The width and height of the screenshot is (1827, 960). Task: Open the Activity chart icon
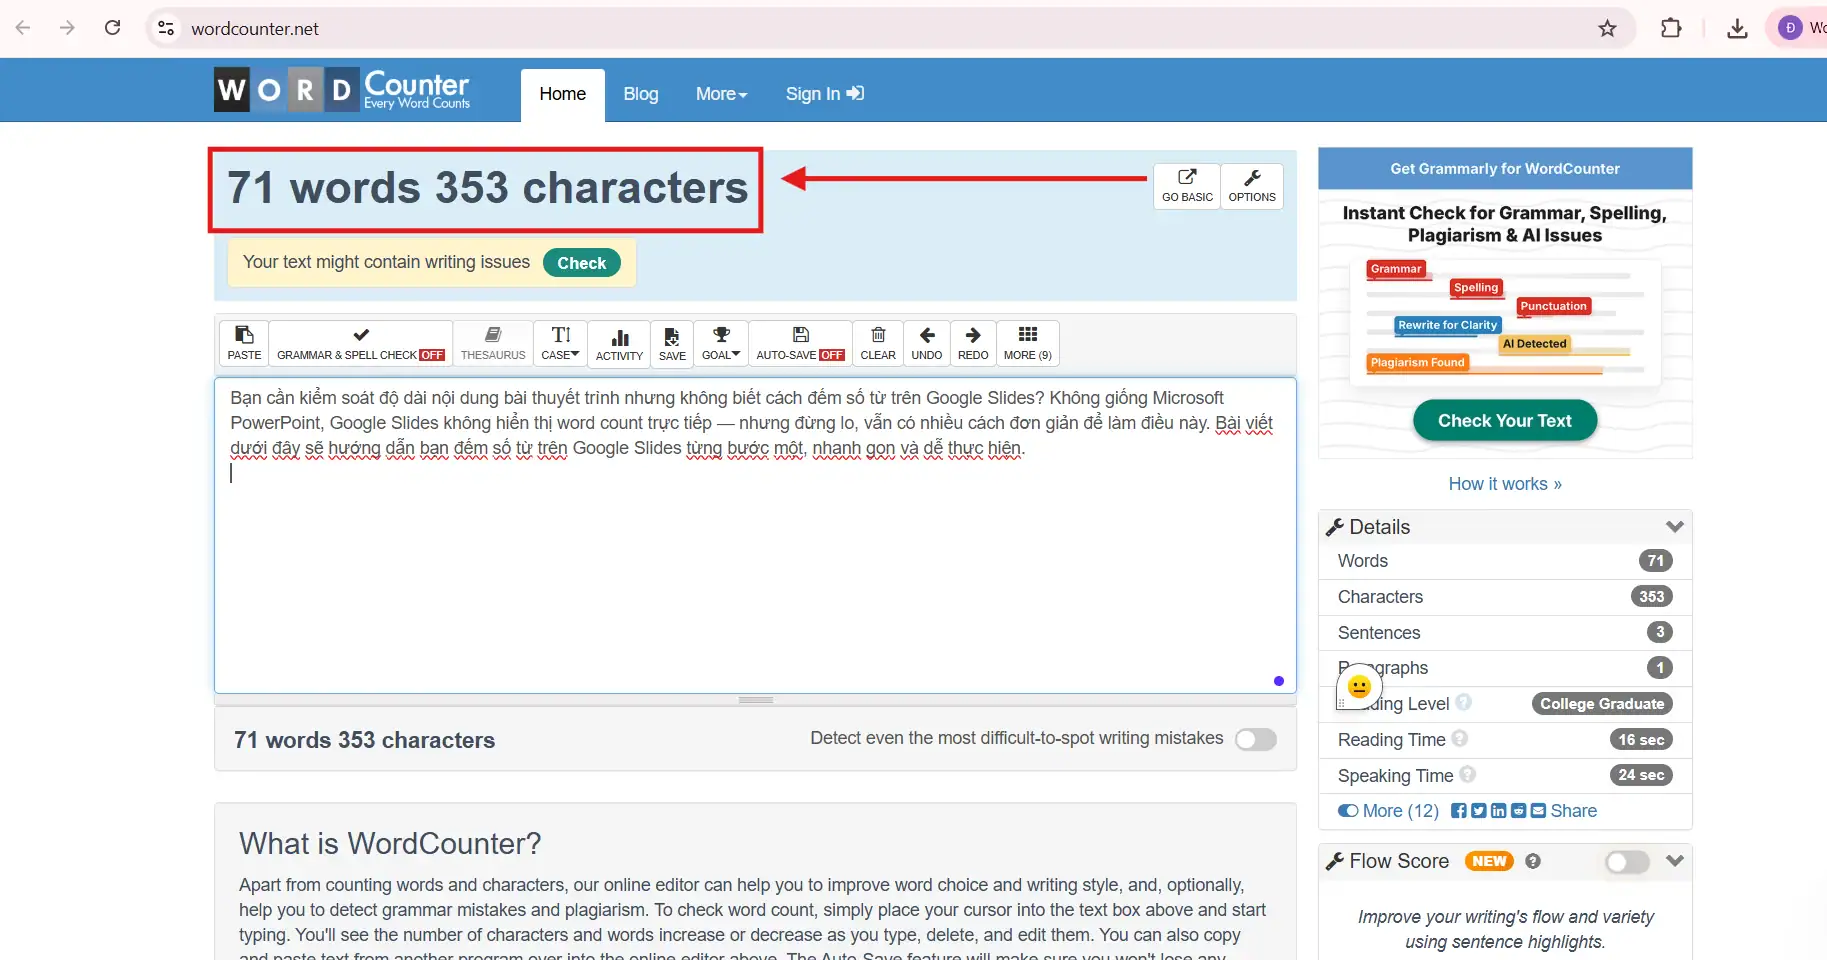pyautogui.click(x=619, y=343)
